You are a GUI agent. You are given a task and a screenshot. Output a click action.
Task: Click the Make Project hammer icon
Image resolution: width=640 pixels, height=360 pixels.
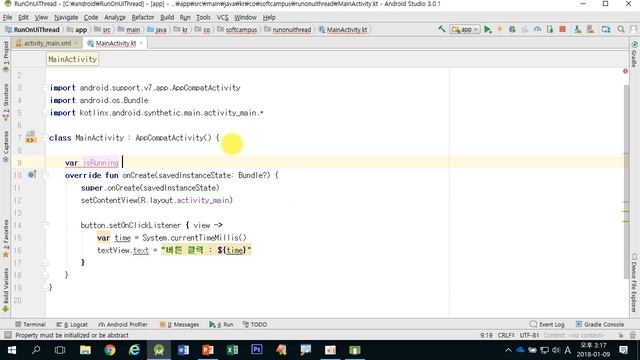(x=442, y=29)
